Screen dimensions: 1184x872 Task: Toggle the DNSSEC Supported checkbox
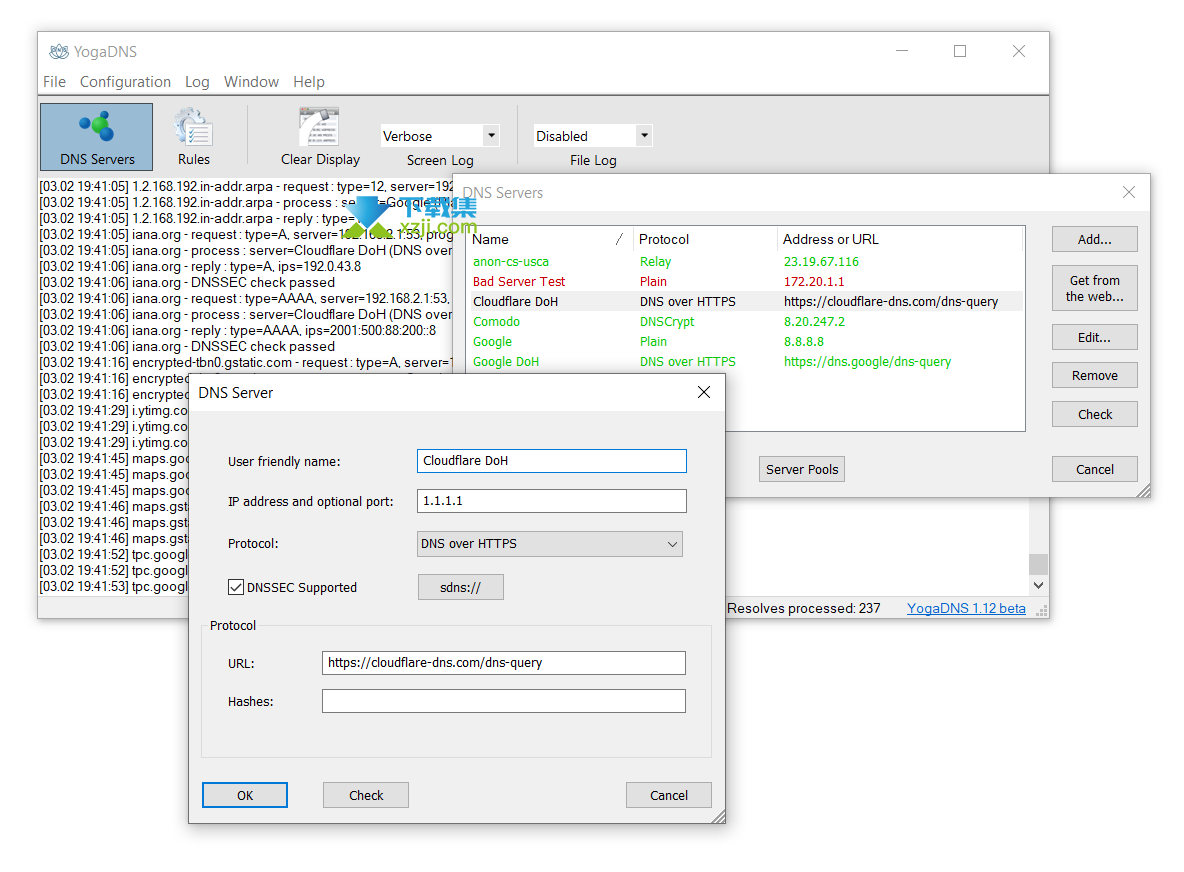pos(237,588)
